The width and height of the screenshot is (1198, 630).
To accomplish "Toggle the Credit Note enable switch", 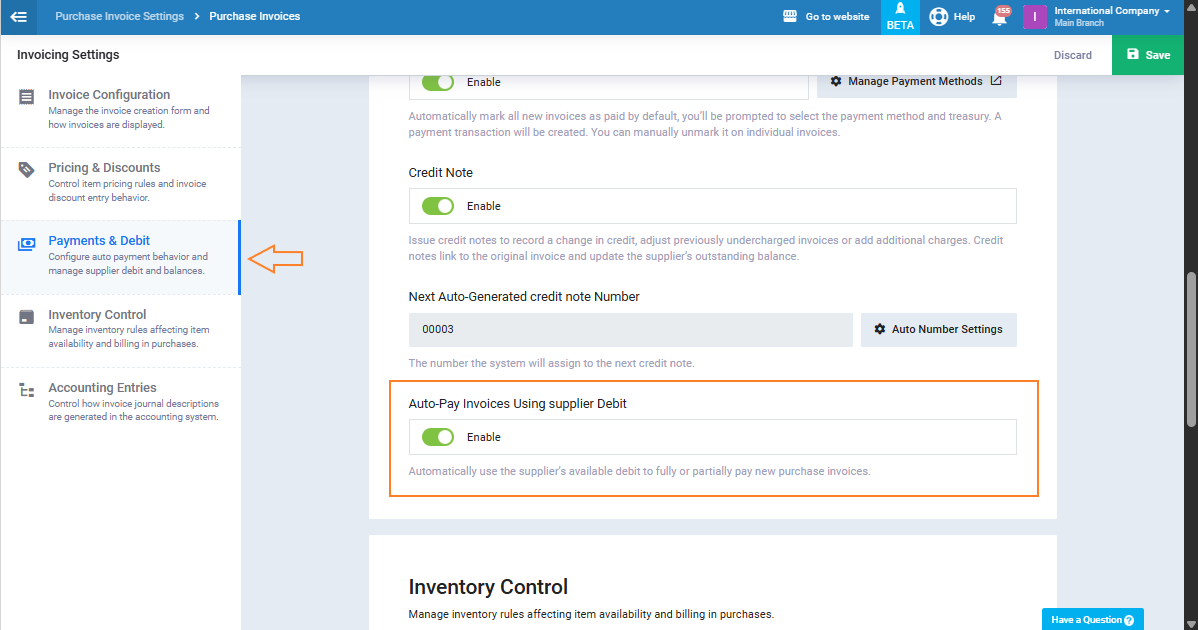I will click(x=438, y=206).
